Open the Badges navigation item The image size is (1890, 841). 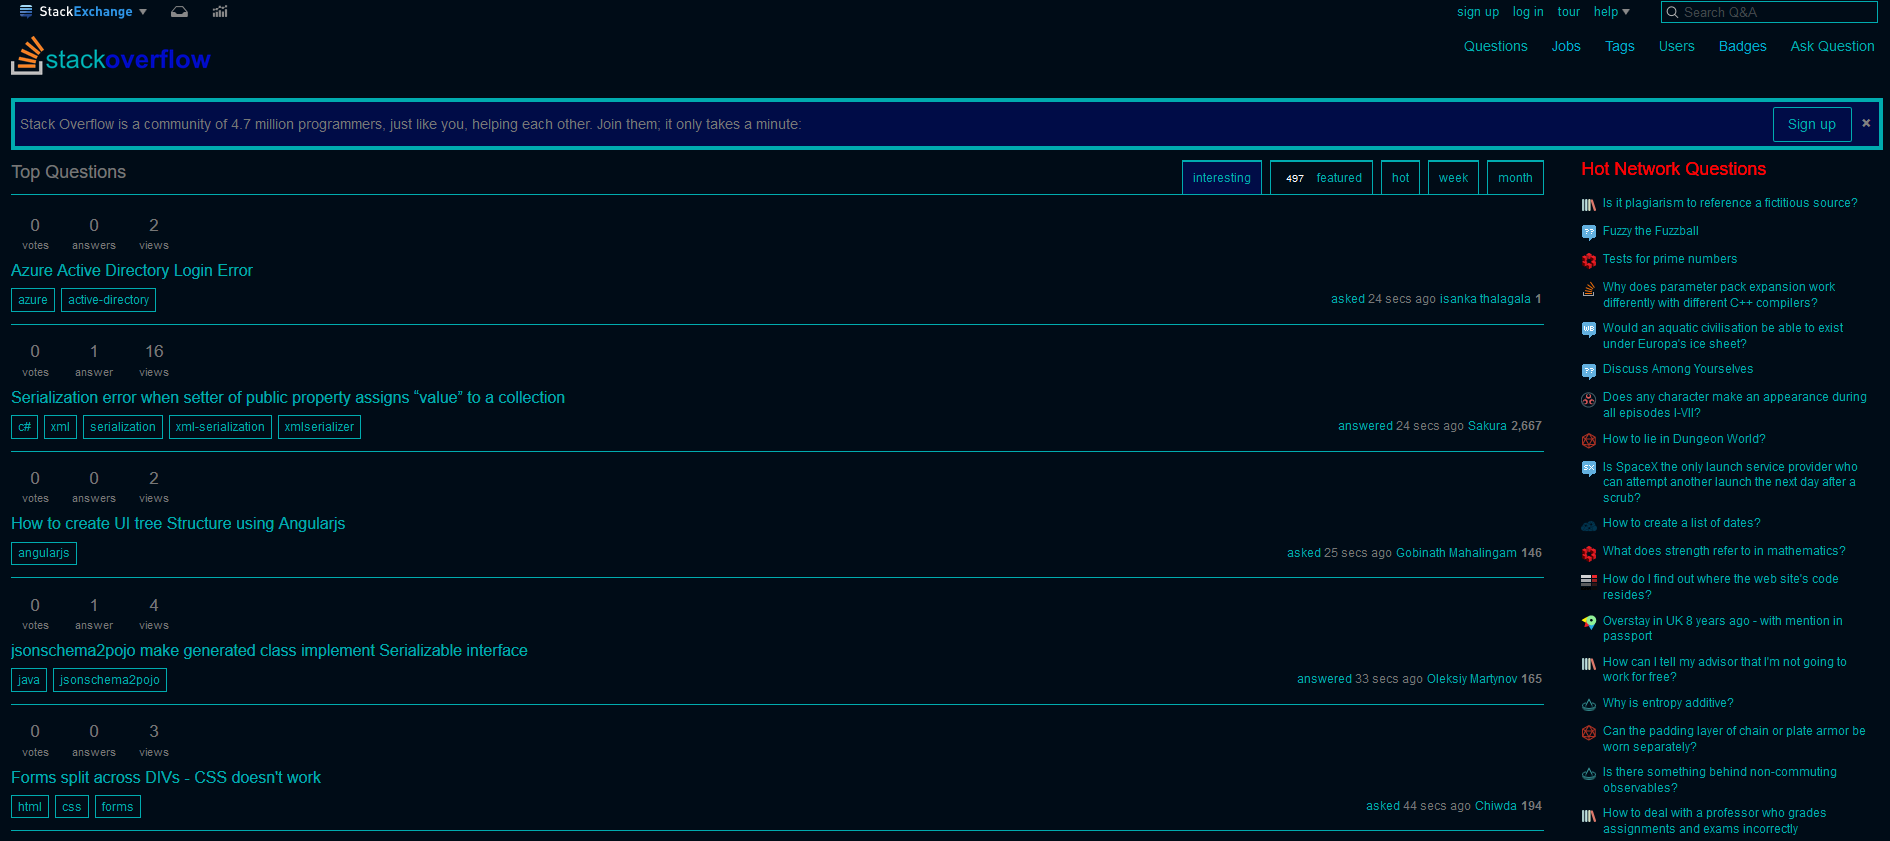tap(1742, 46)
